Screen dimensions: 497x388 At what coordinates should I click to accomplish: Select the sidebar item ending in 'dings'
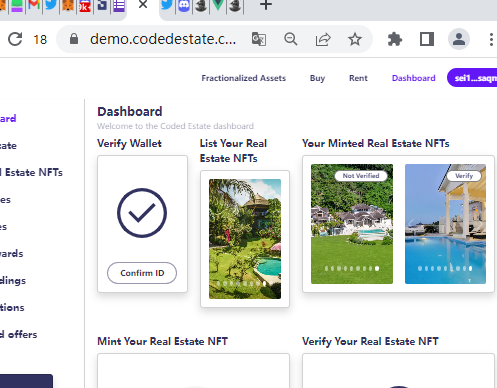point(13,280)
